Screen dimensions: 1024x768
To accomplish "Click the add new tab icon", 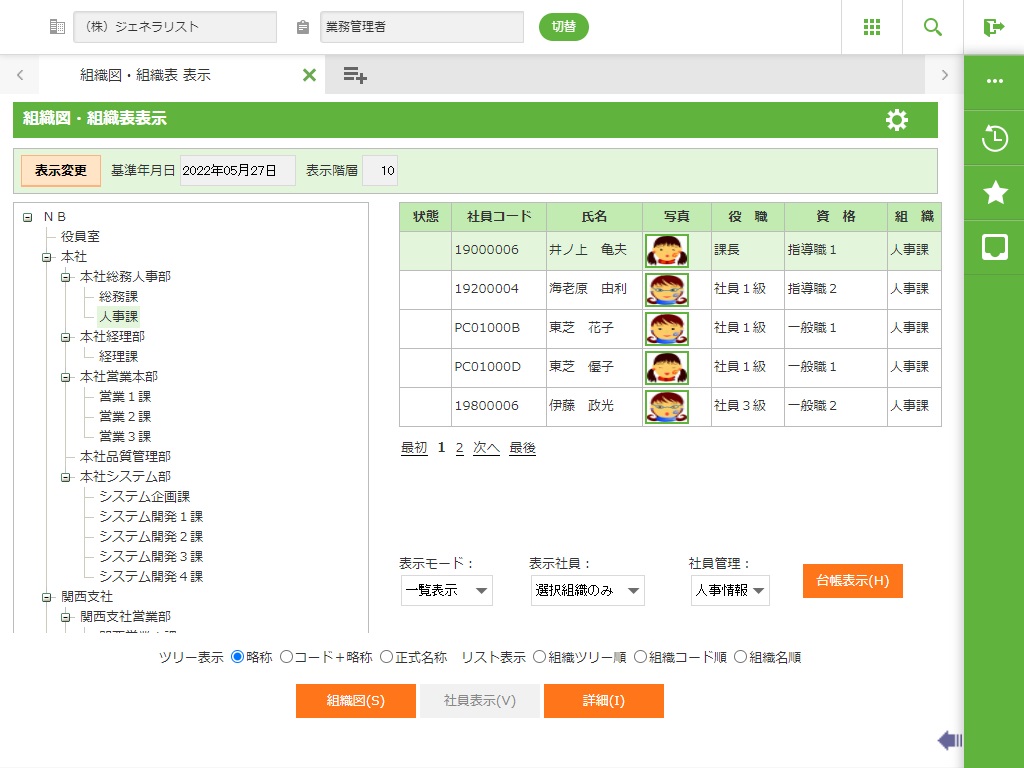I will click(355, 75).
